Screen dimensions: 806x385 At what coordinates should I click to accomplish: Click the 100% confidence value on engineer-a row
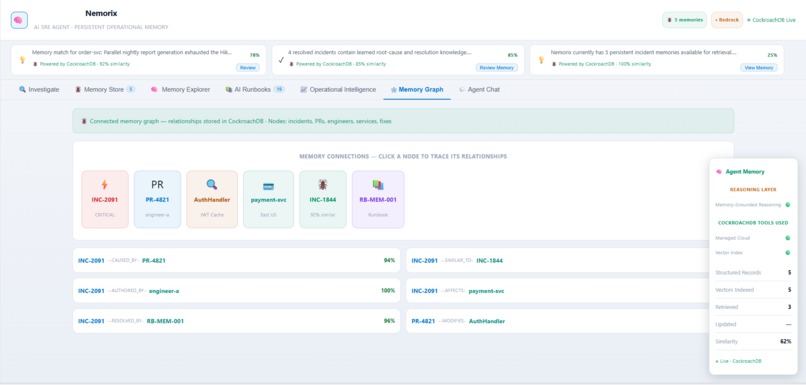tap(388, 291)
